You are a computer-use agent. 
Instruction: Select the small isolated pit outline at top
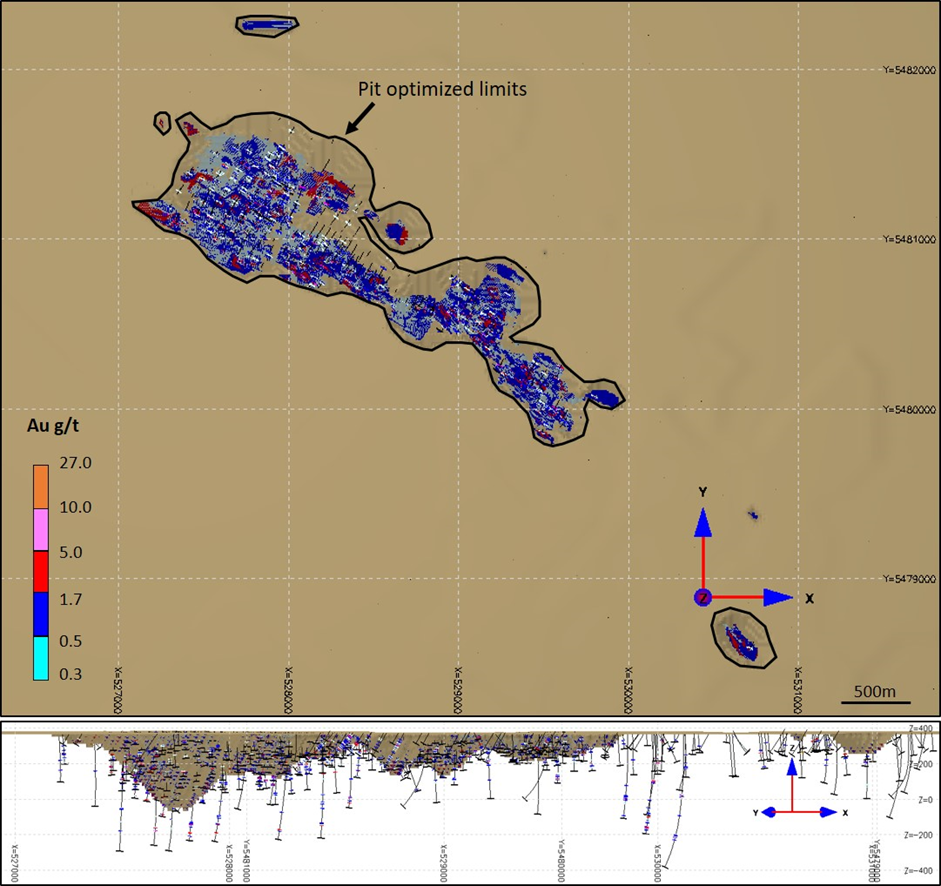[x=268, y=24]
